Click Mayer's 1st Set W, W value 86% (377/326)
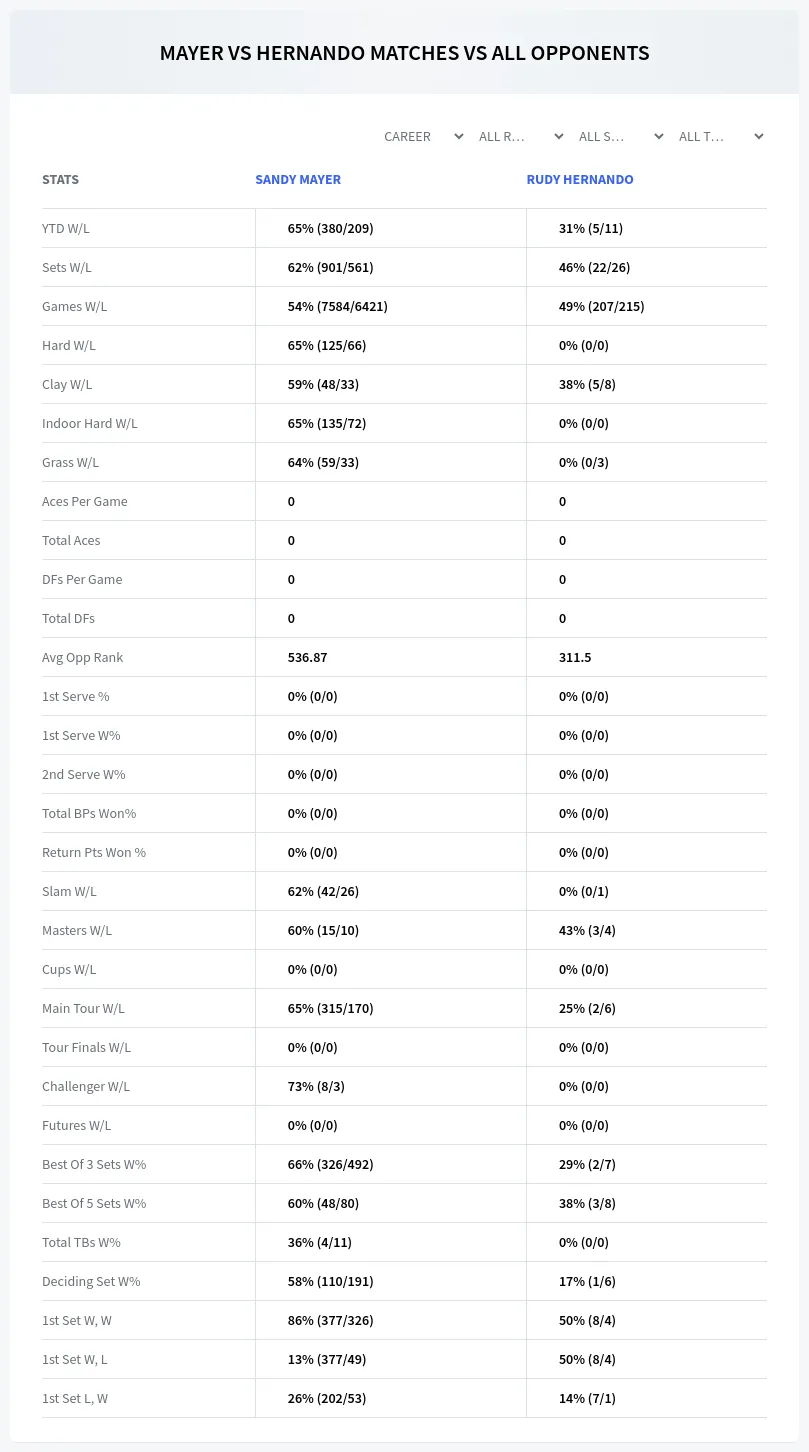Image resolution: width=809 pixels, height=1452 pixels. [x=331, y=1320]
